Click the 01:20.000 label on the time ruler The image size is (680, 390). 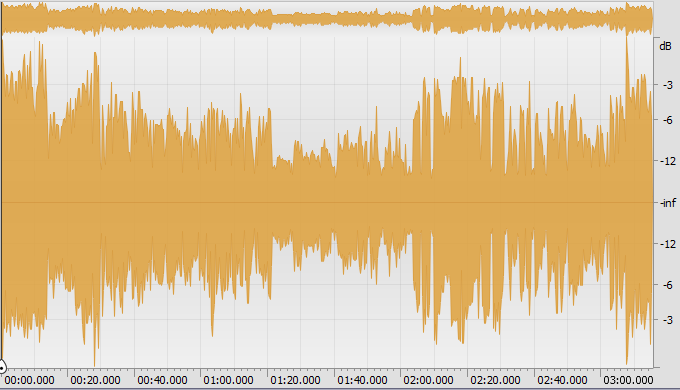coord(295,380)
